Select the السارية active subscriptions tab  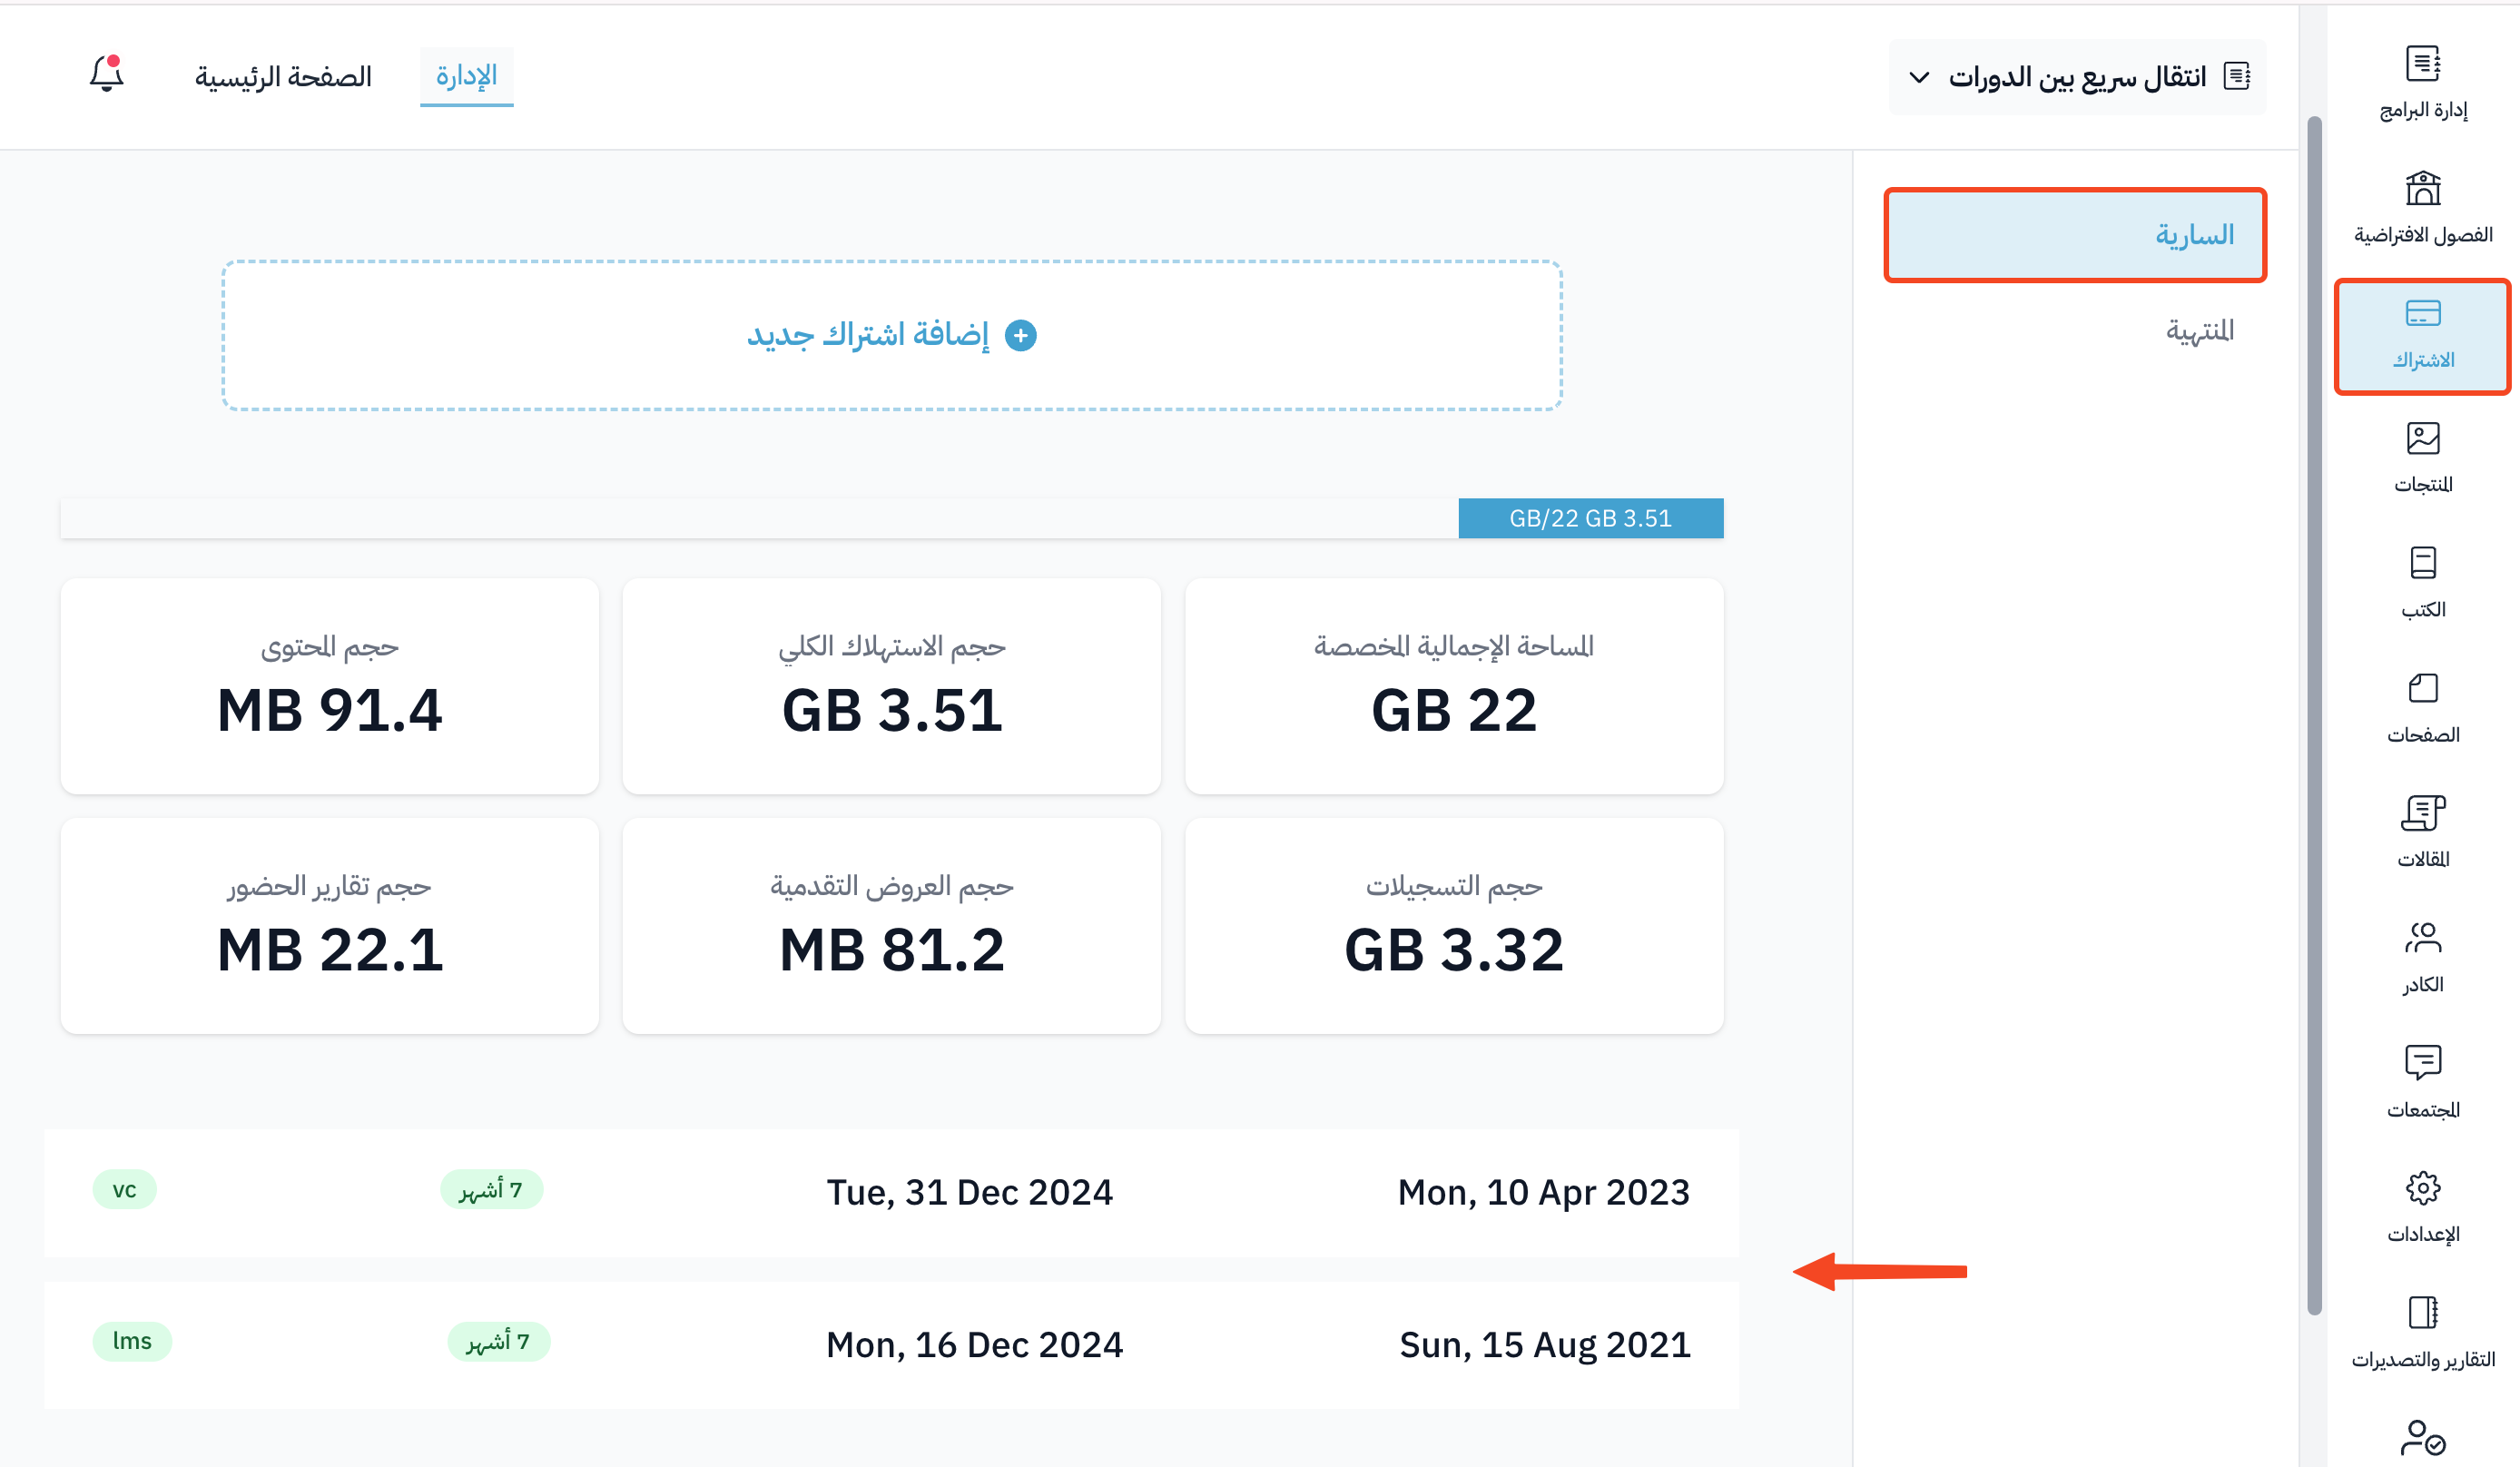point(2074,235)
